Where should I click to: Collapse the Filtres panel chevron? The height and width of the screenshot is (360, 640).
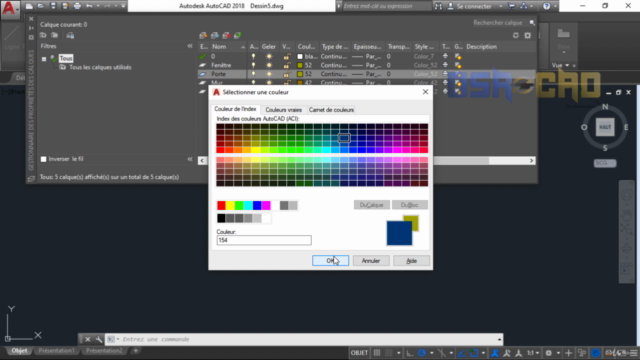pos(190,46)
